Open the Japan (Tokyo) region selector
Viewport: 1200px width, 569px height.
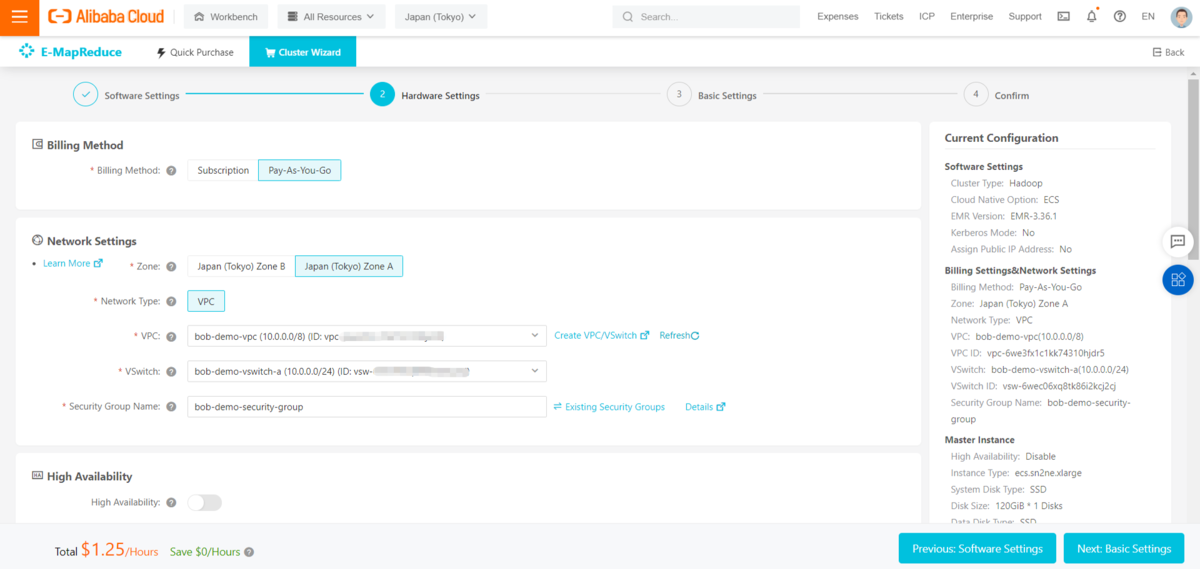[441, 17]
